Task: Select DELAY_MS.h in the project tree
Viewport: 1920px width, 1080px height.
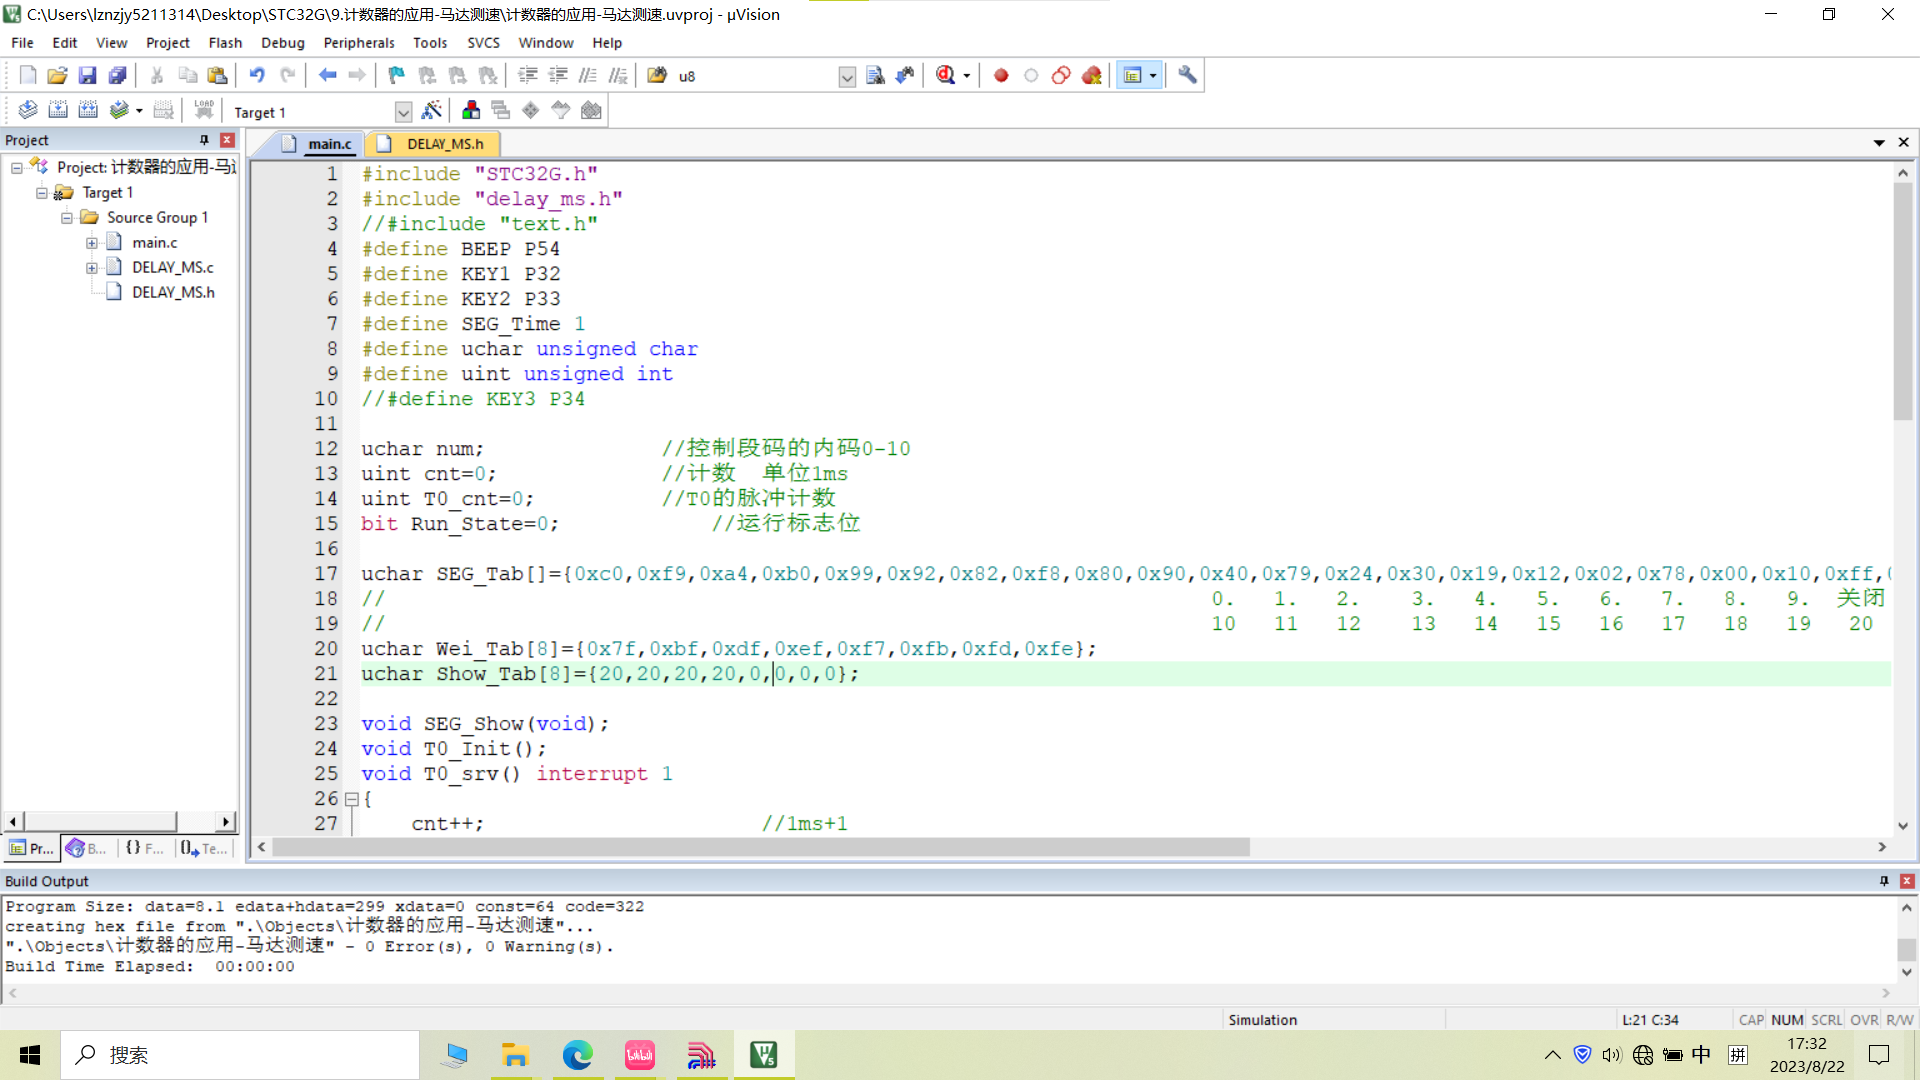Action: coord(173,292)
